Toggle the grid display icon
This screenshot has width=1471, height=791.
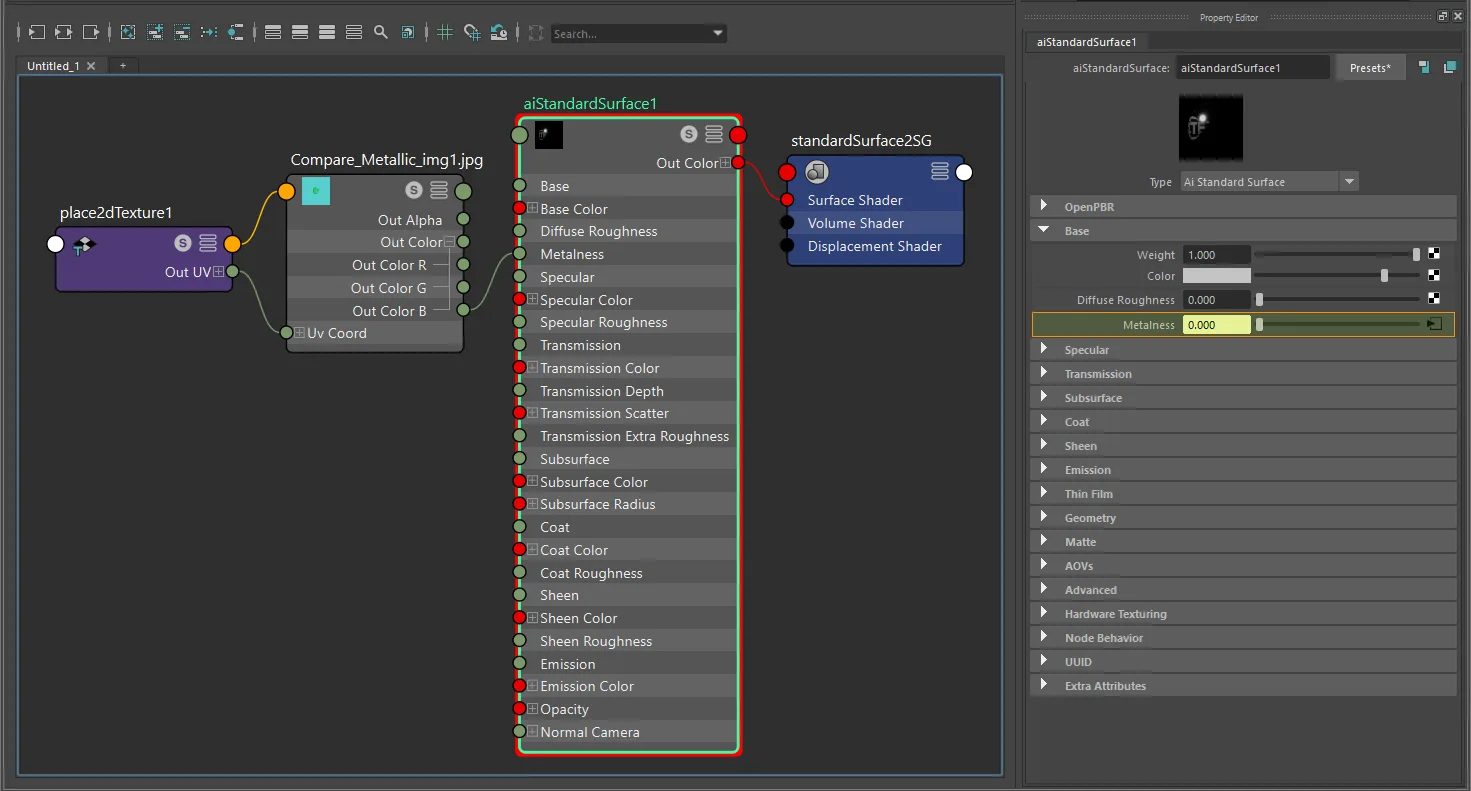[x=445, y=33]
